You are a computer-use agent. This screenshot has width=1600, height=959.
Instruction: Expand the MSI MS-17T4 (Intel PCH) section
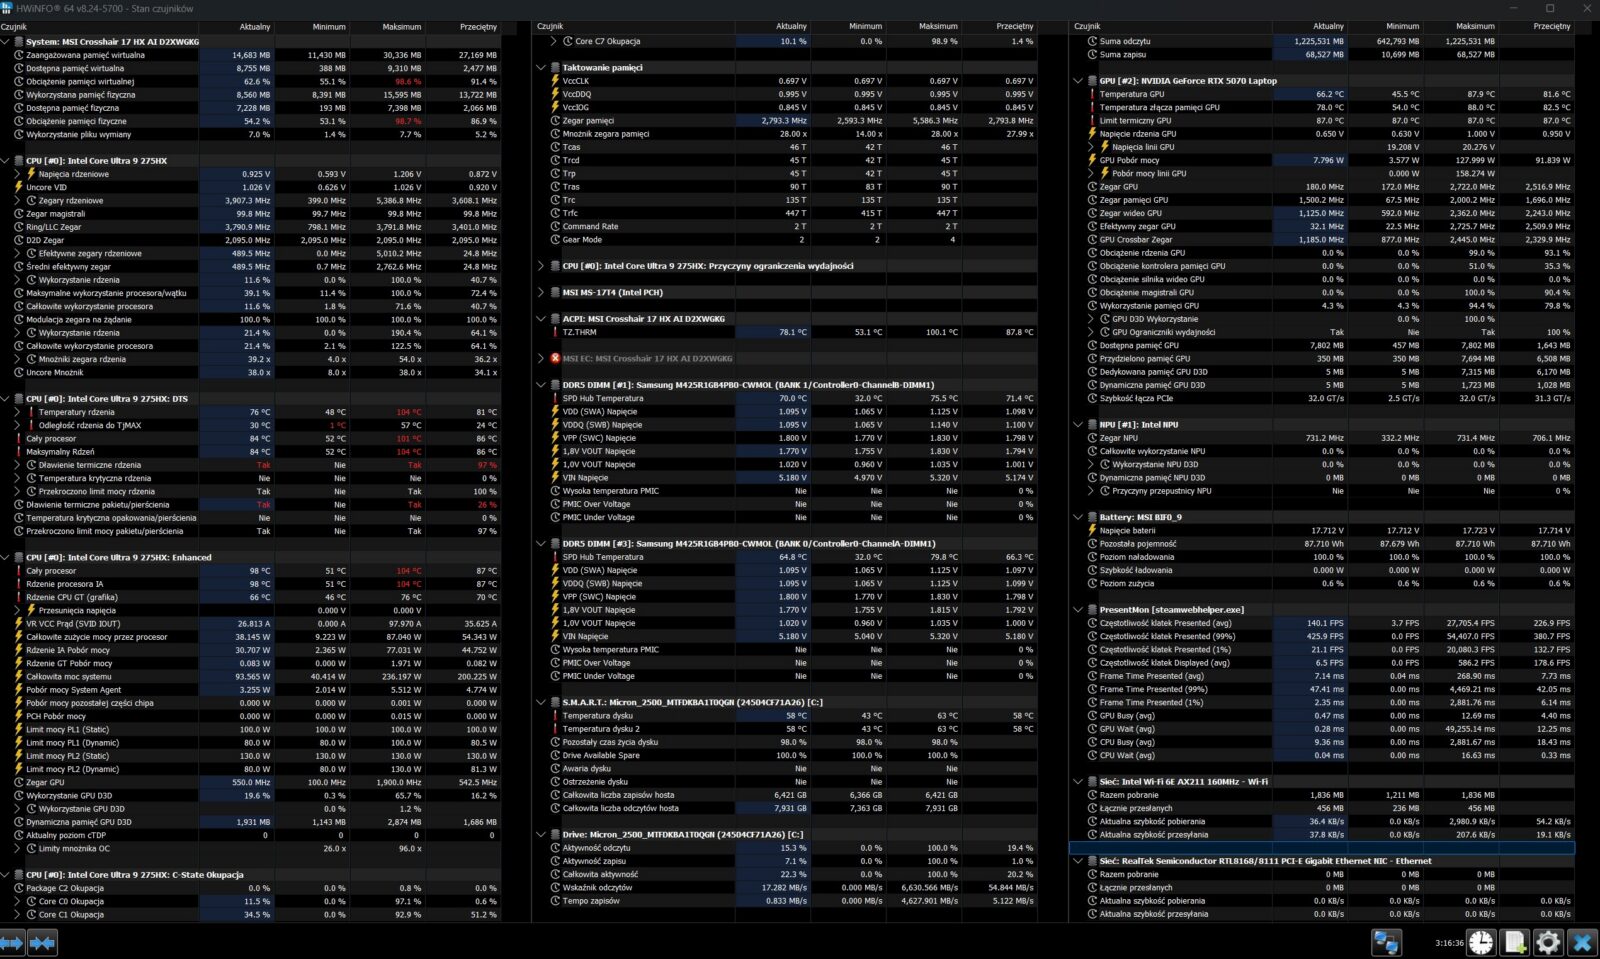coord(541,293)
